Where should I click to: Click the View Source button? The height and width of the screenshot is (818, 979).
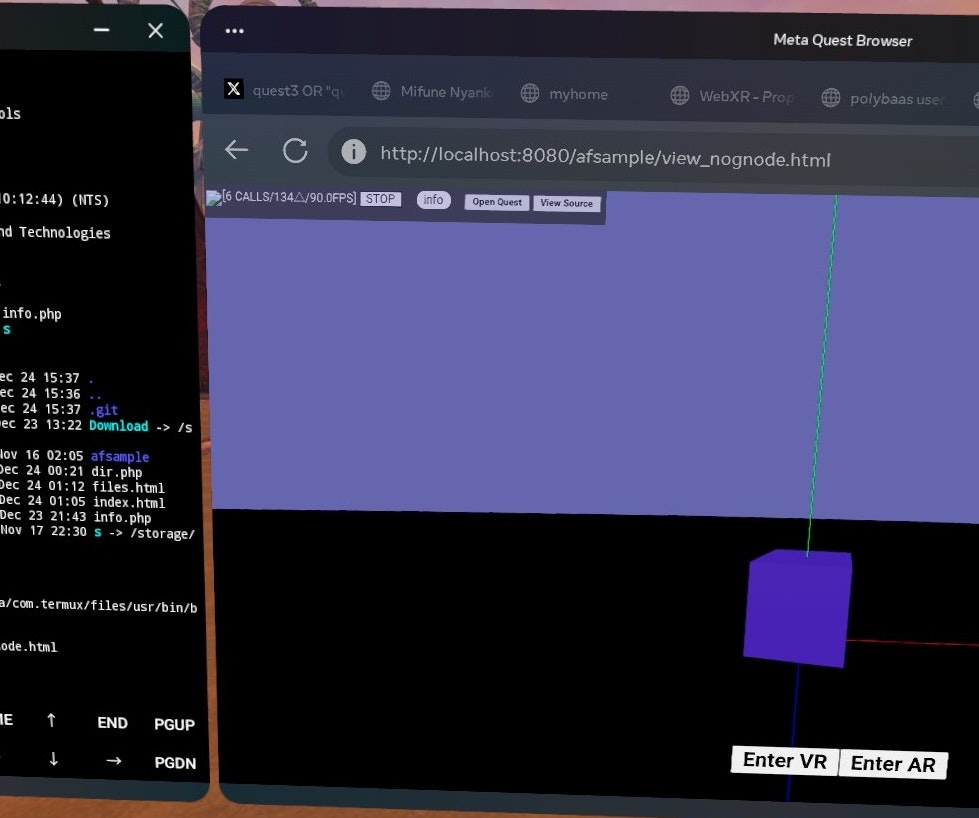566,203
